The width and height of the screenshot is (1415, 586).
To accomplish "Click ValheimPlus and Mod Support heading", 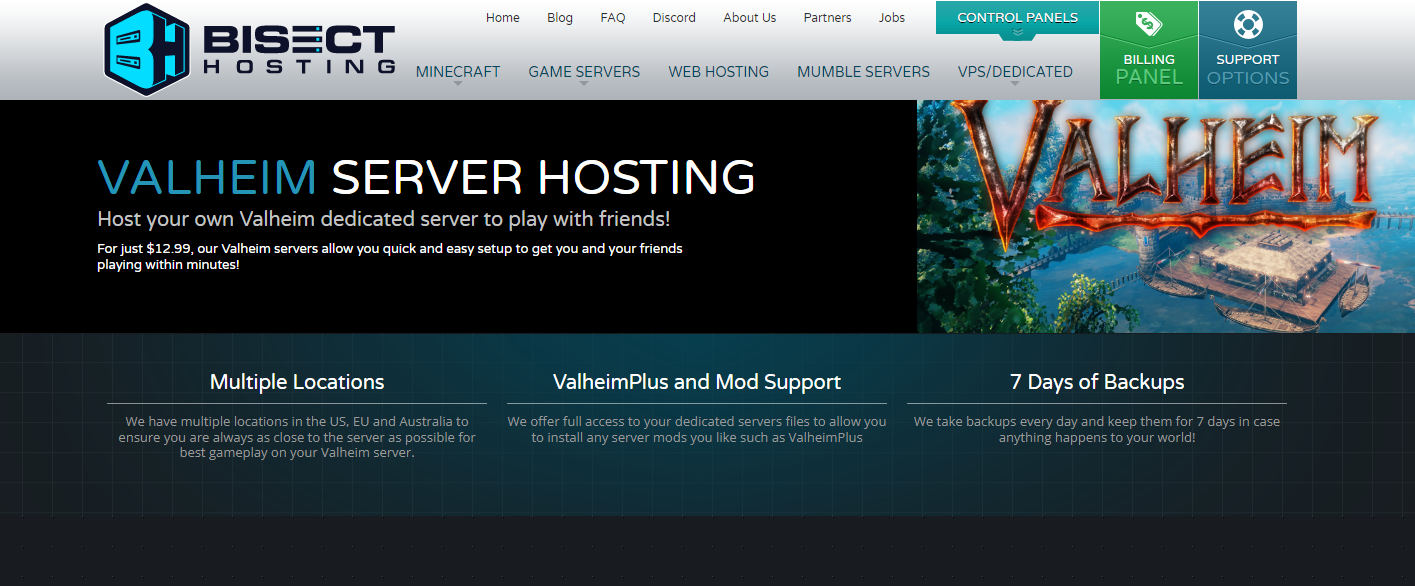I will pos(697,382).
